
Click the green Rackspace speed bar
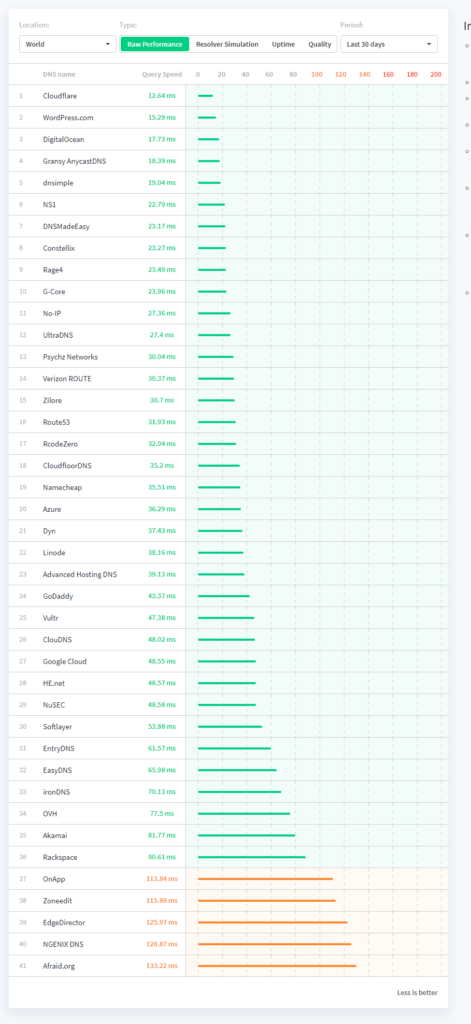pos(252,857)
